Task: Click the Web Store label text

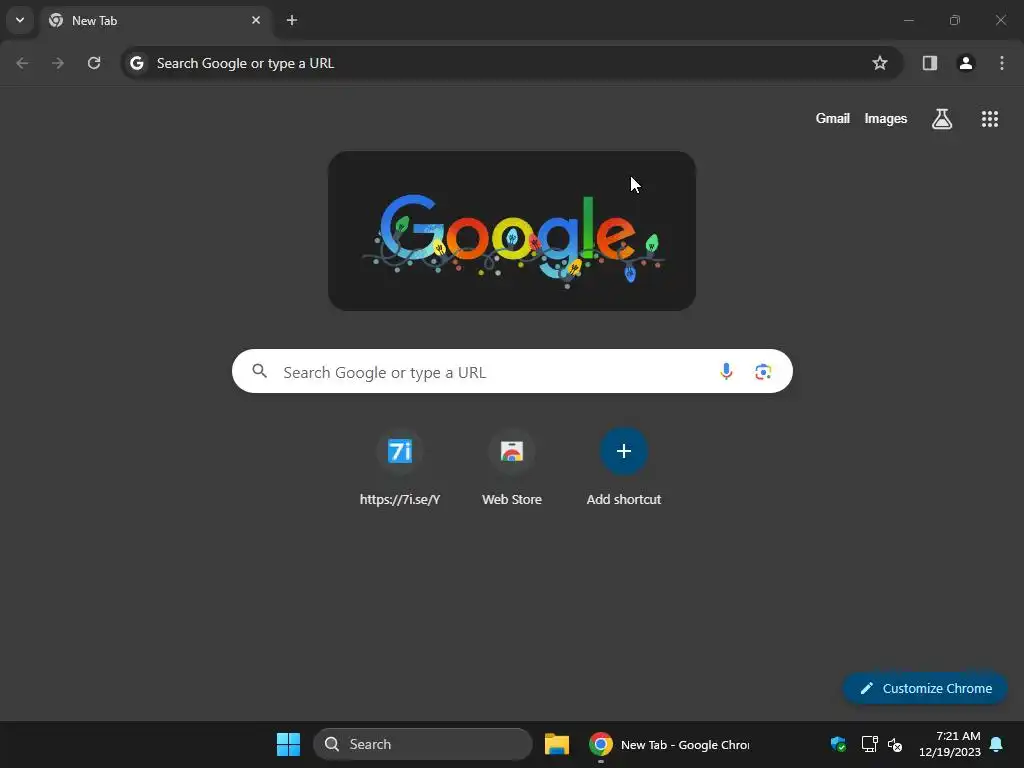Action: click(512, 500)
